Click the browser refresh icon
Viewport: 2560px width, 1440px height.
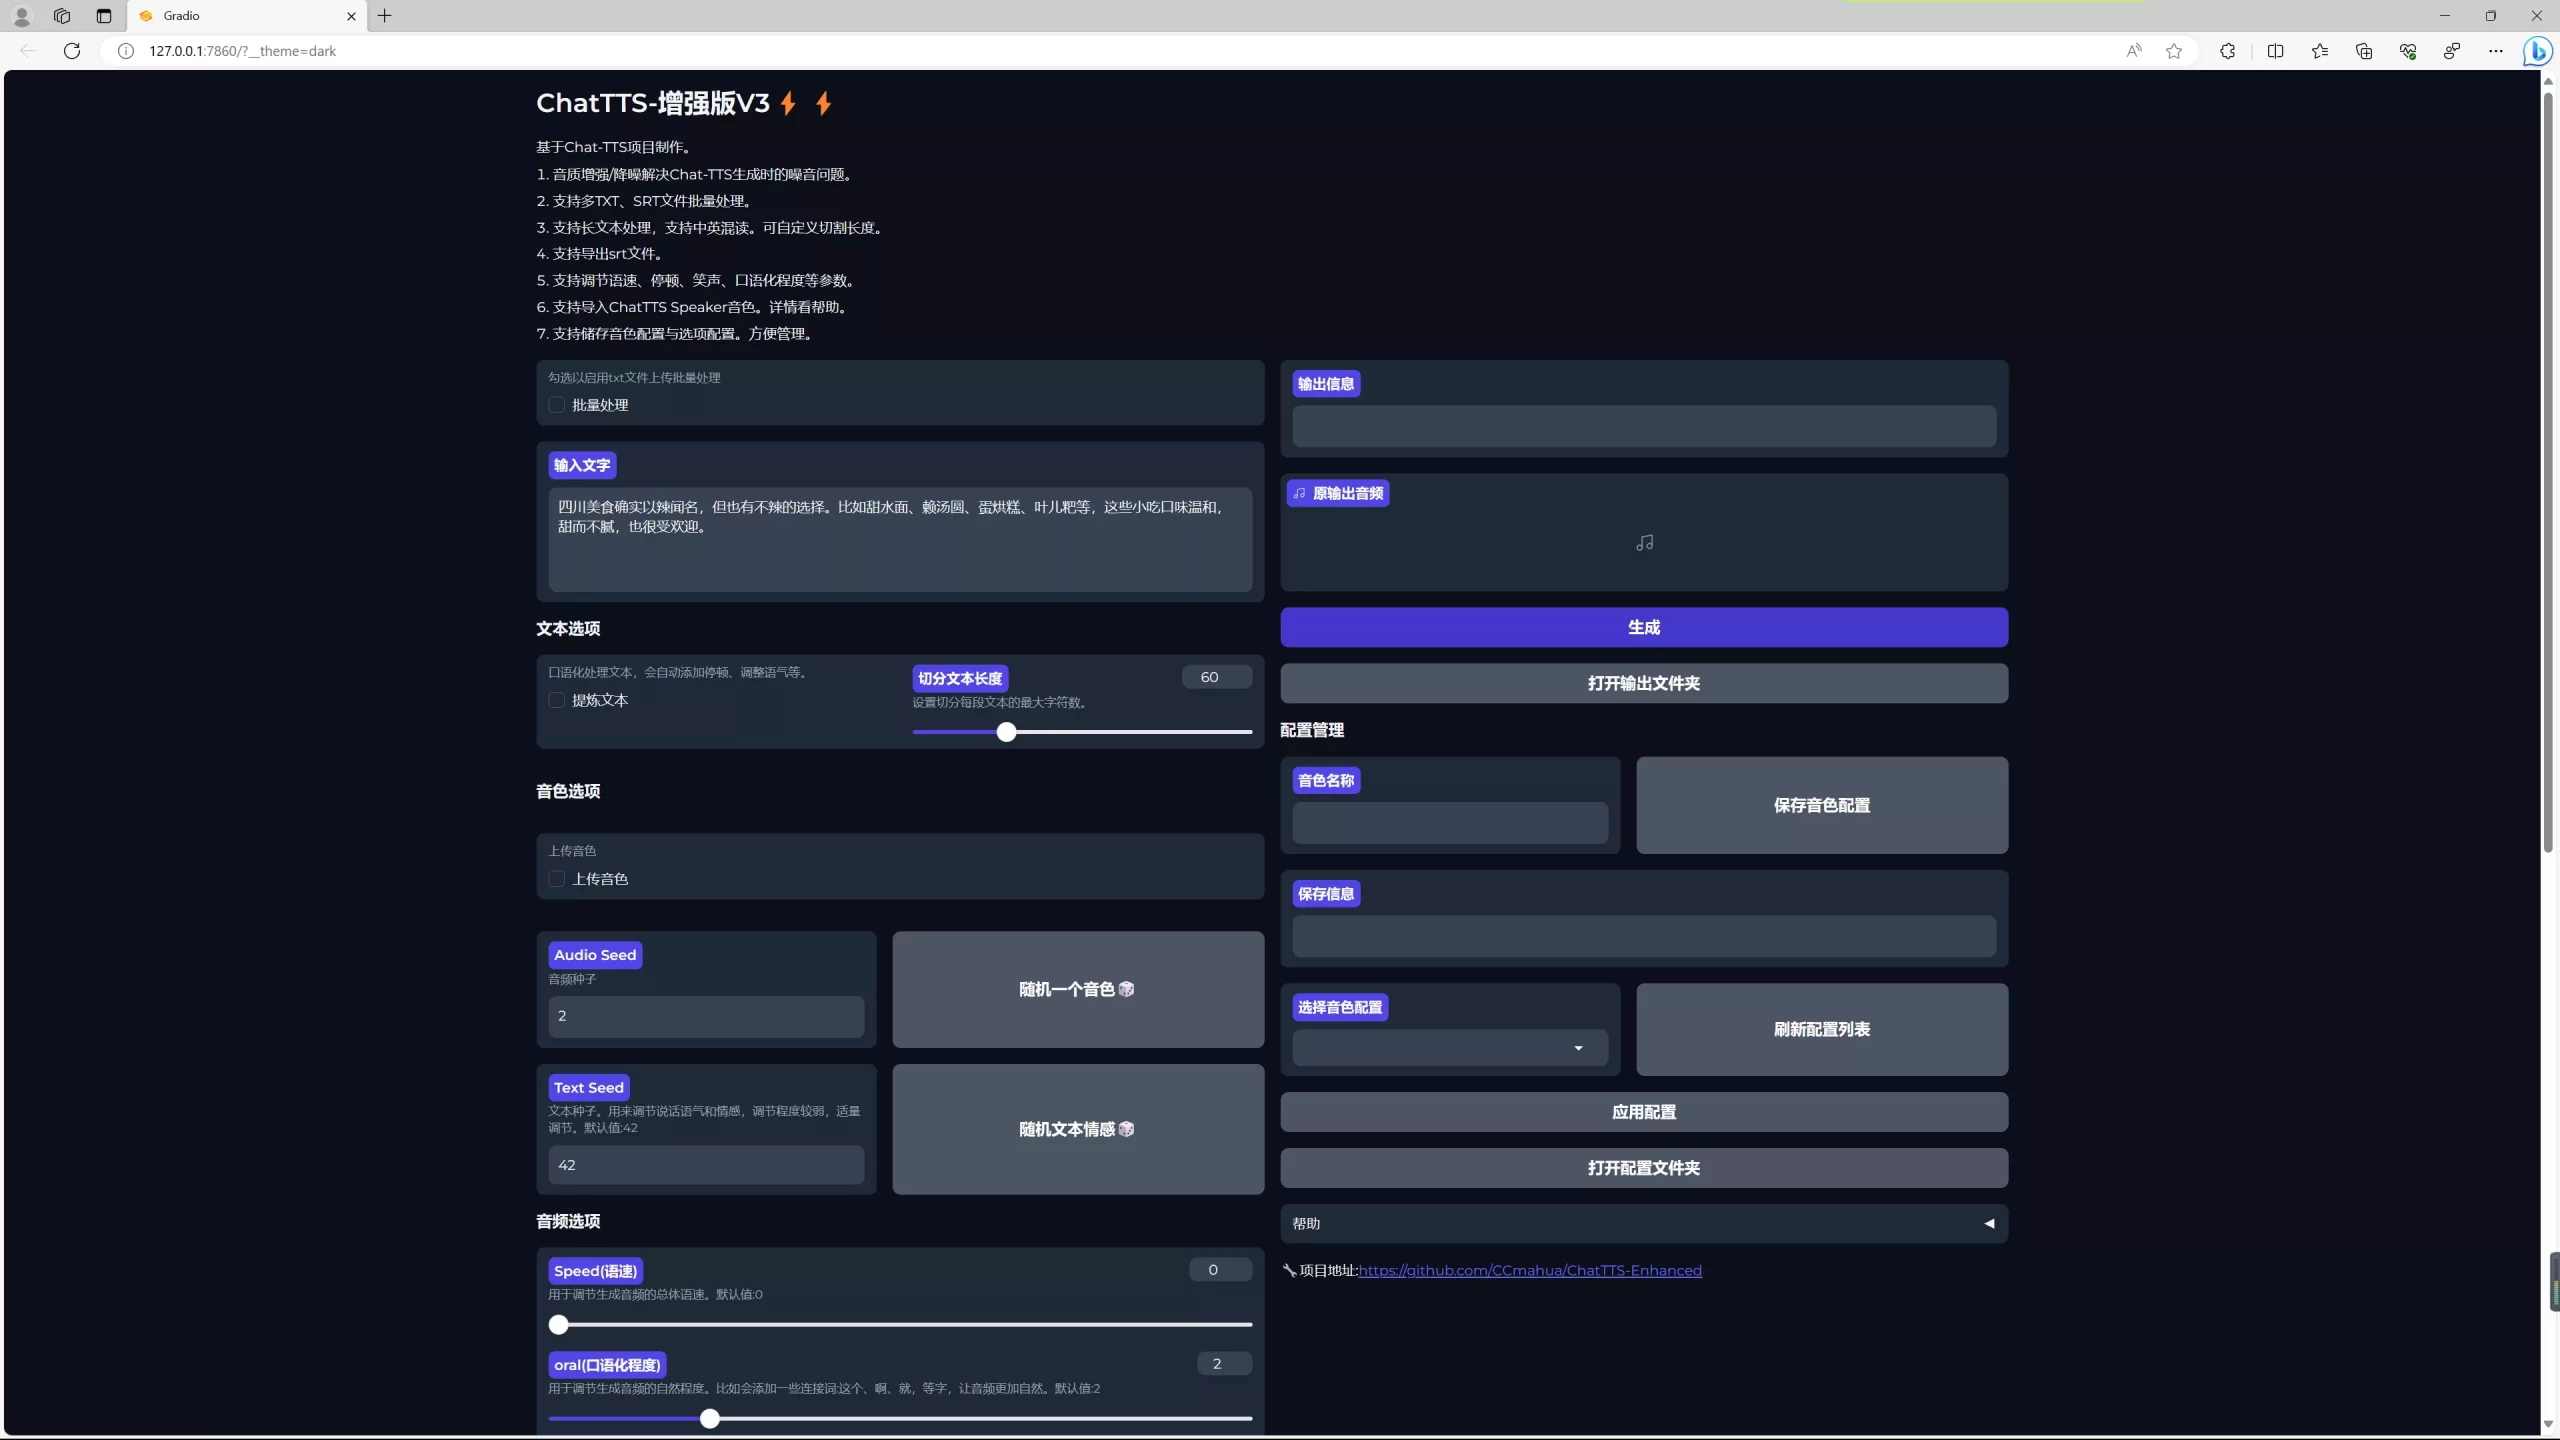tap(72, 51)
